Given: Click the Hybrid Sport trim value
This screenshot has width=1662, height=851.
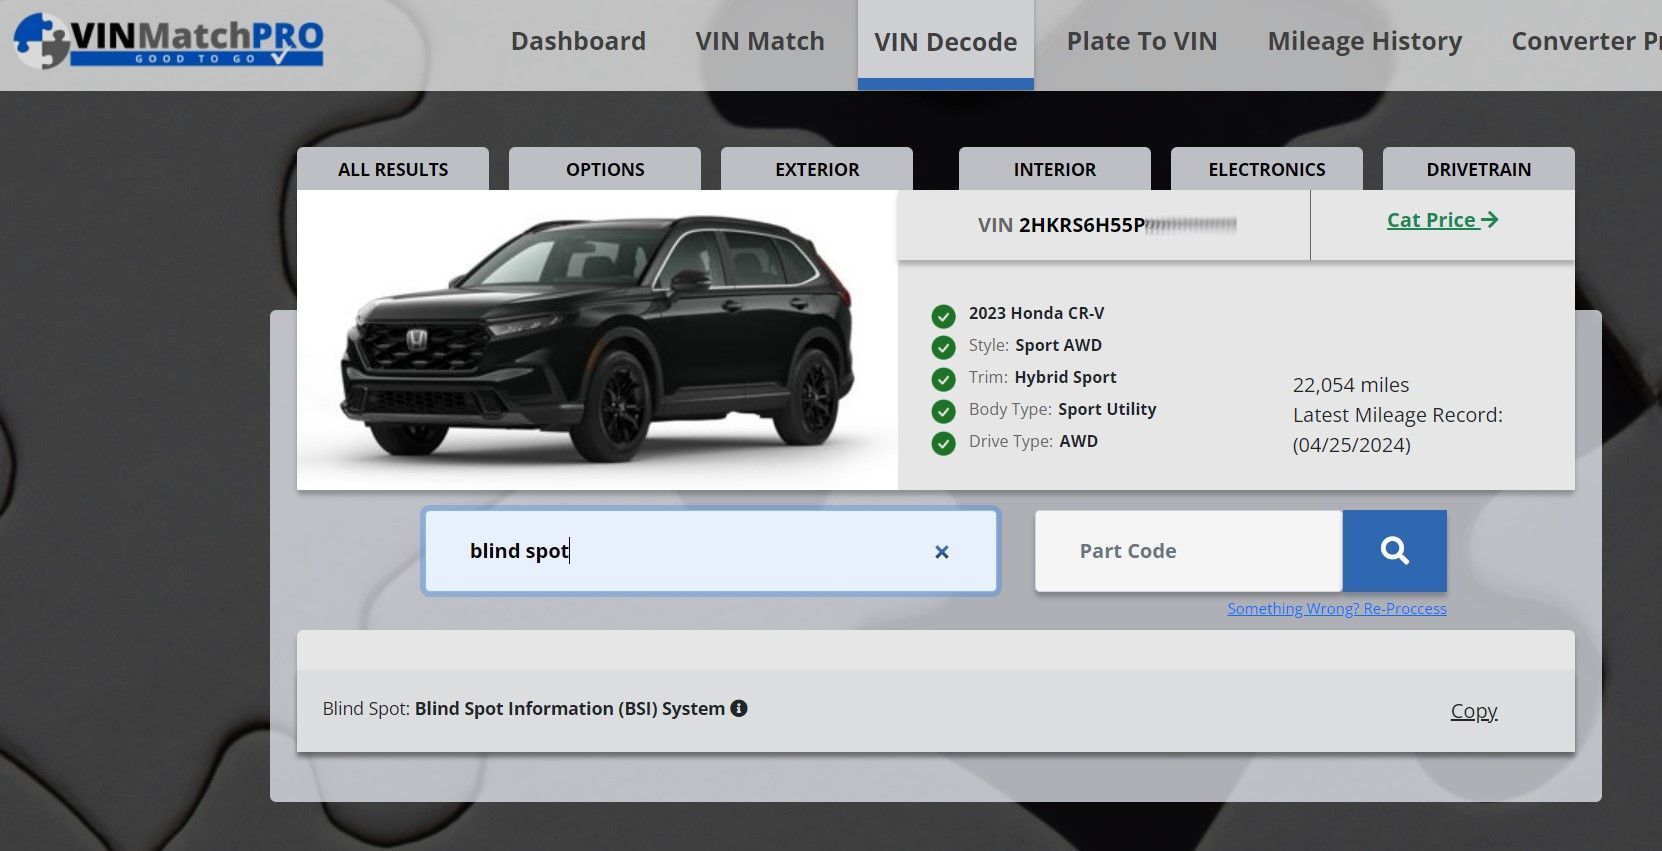Looking at the screenshot, I should coord(1065,377).
